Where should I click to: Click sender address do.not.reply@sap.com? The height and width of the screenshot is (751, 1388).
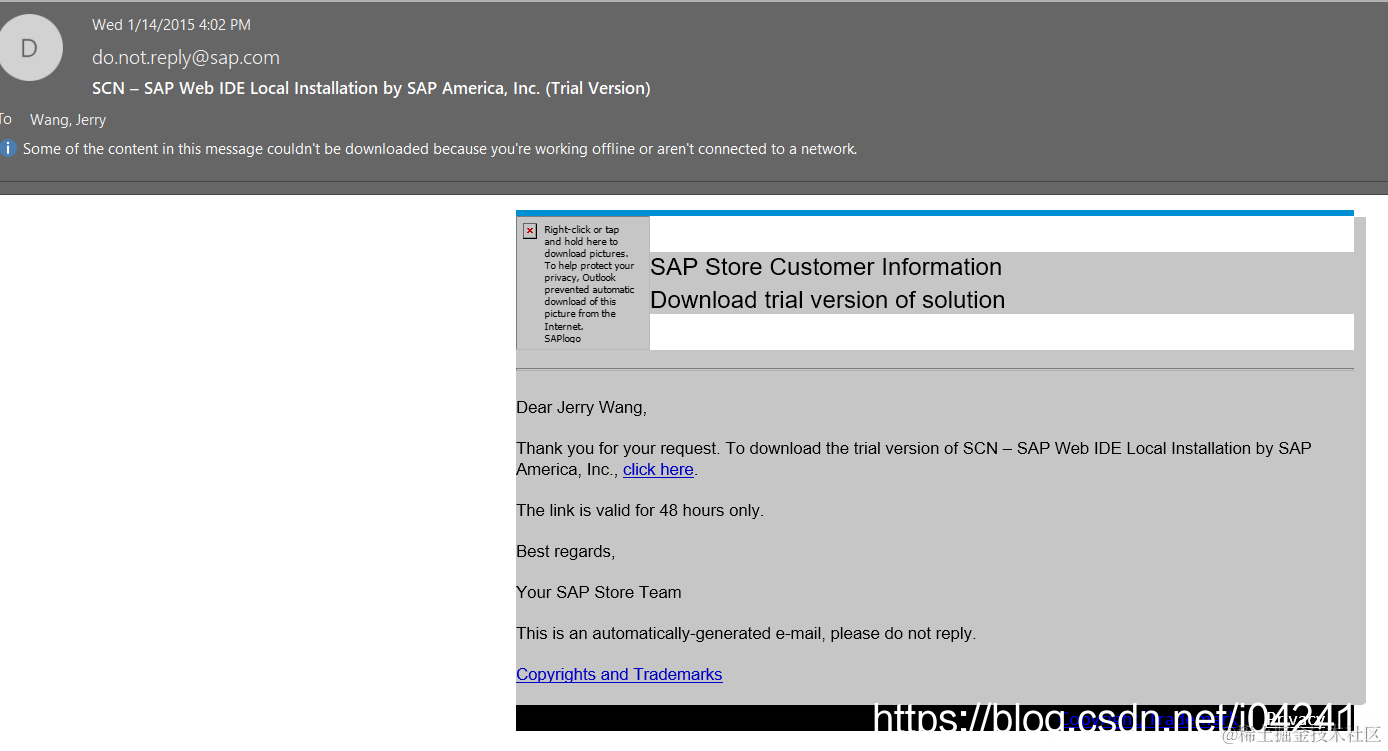[186, 57]
